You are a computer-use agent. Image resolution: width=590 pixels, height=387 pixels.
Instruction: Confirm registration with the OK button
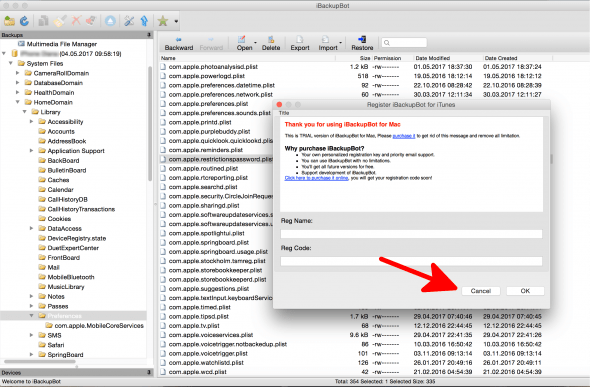pos(525,291)
